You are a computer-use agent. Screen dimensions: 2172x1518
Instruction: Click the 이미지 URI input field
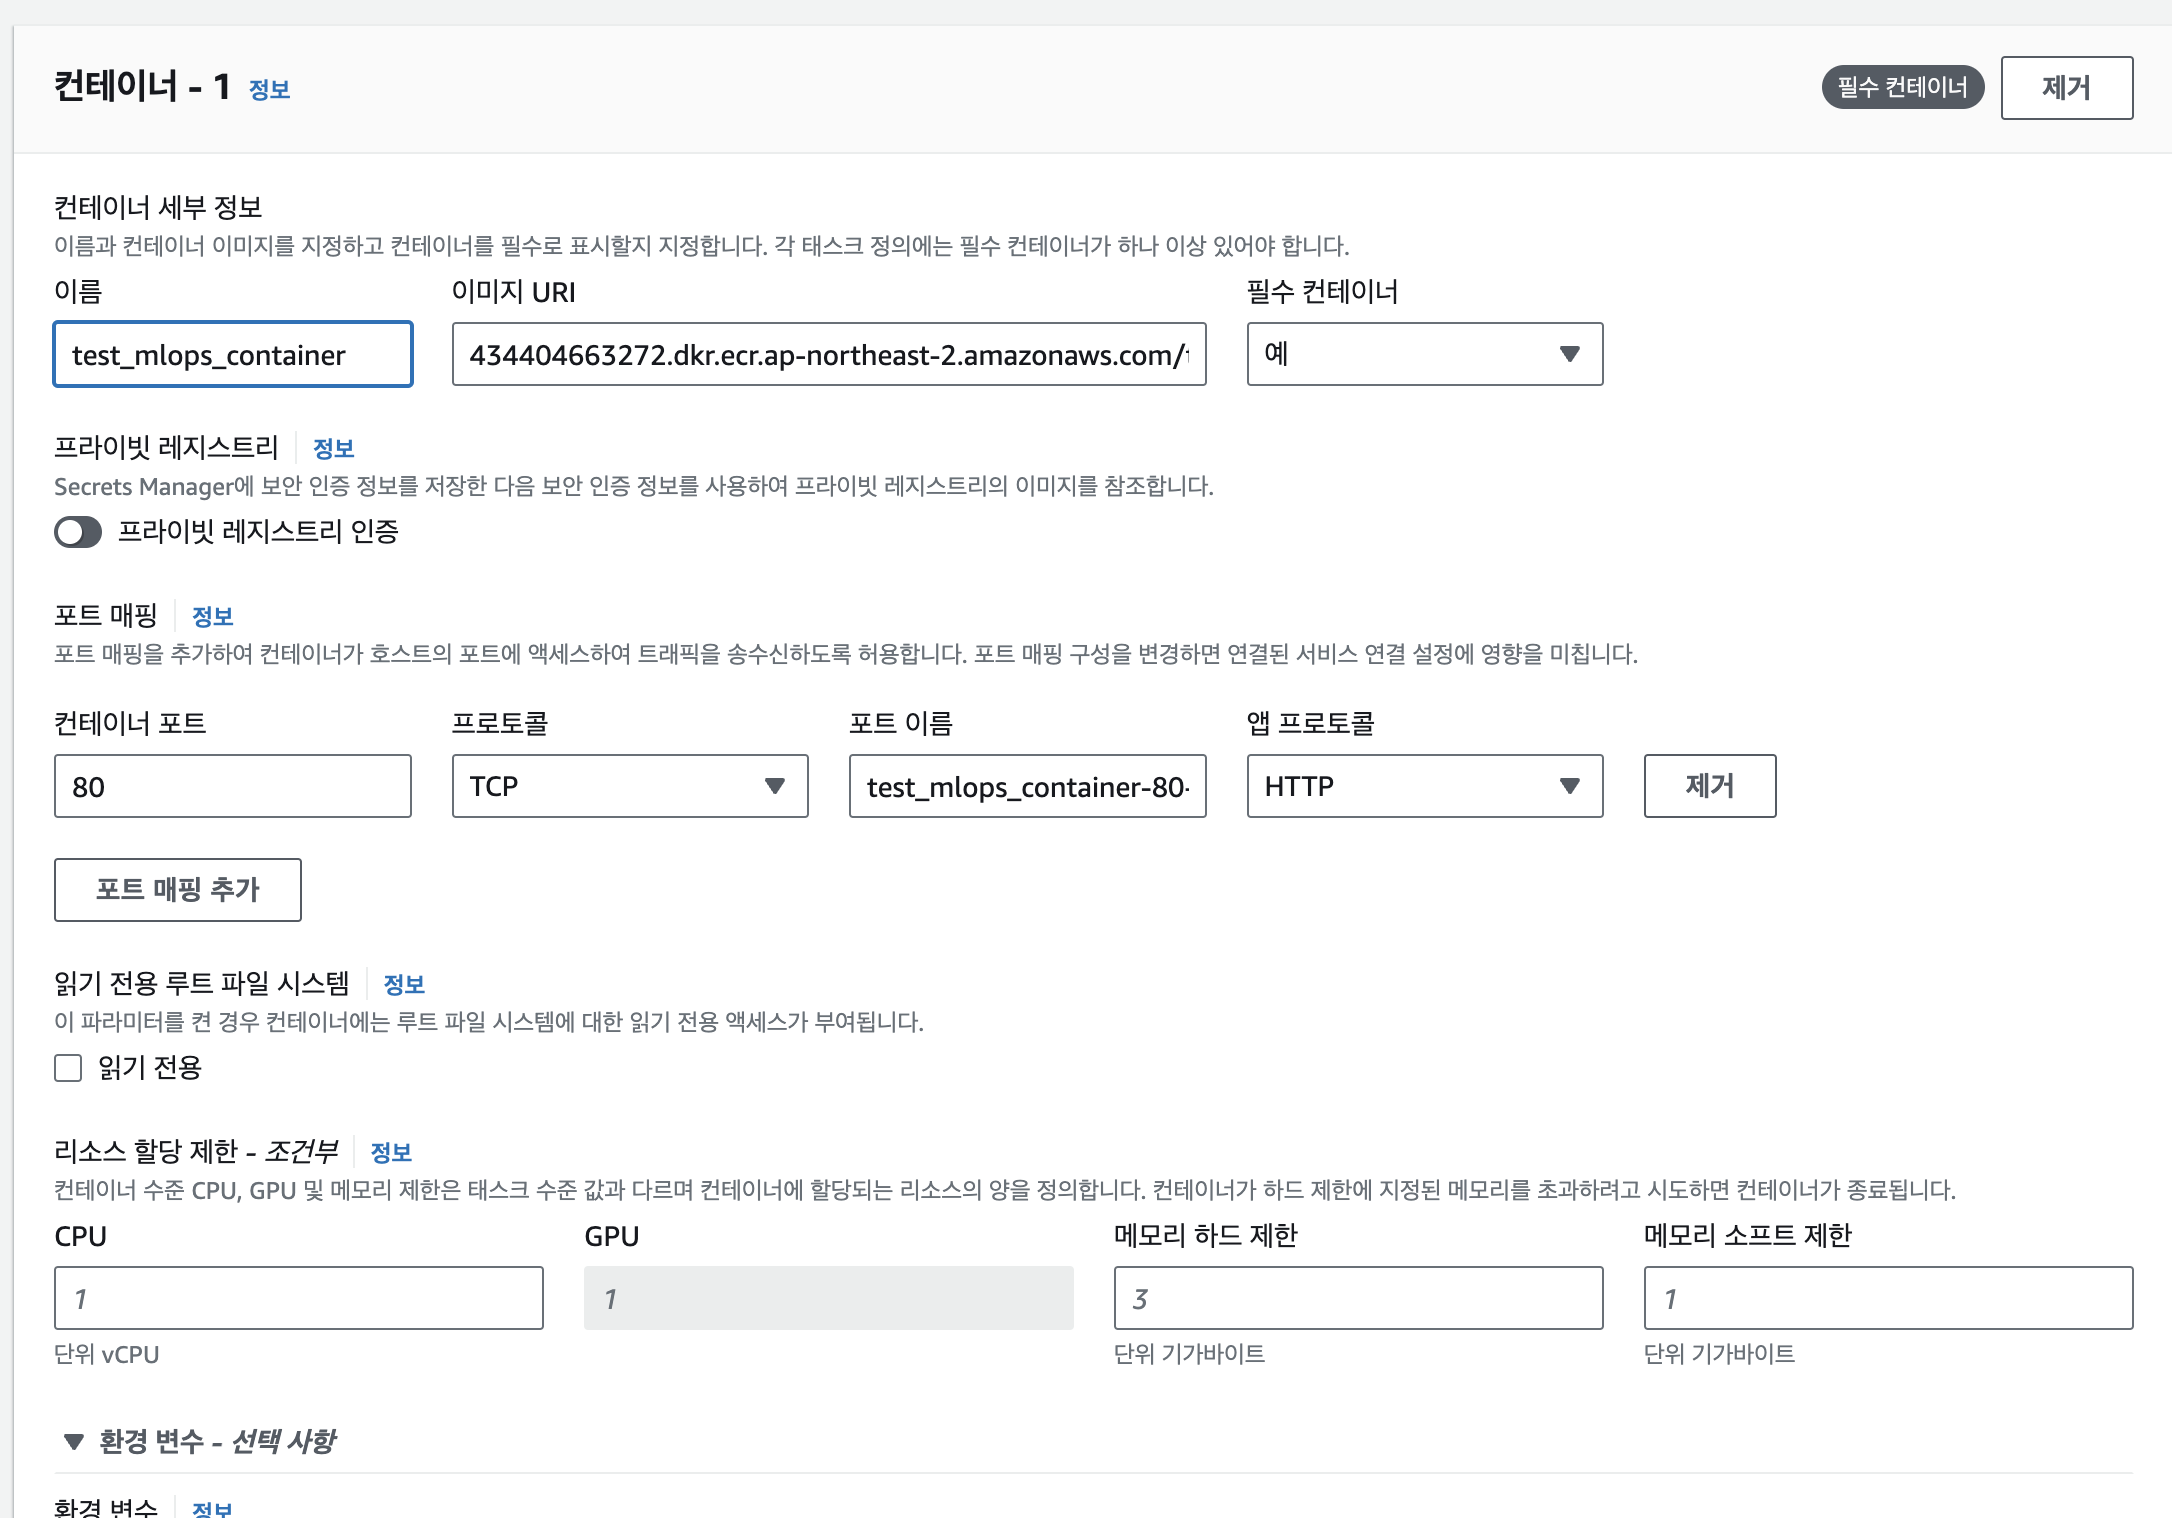point(828,355)
